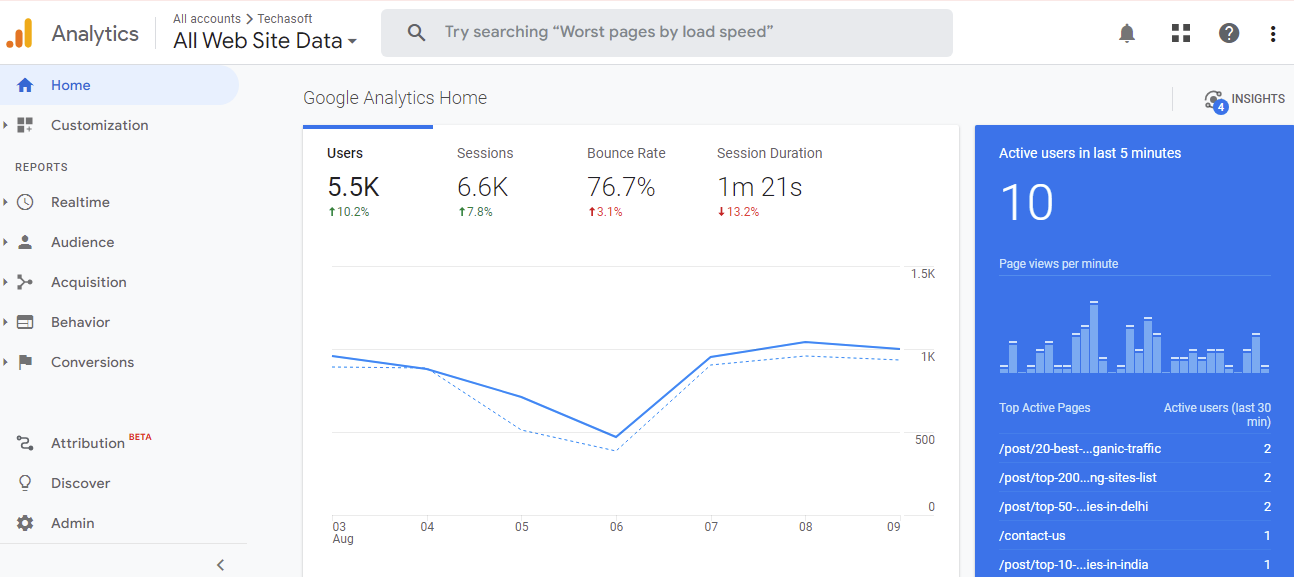1294x577 pixels.
Task: Click the Techasoft account breadcrumb
Action: pyautogui.click(x=283, y=18)
